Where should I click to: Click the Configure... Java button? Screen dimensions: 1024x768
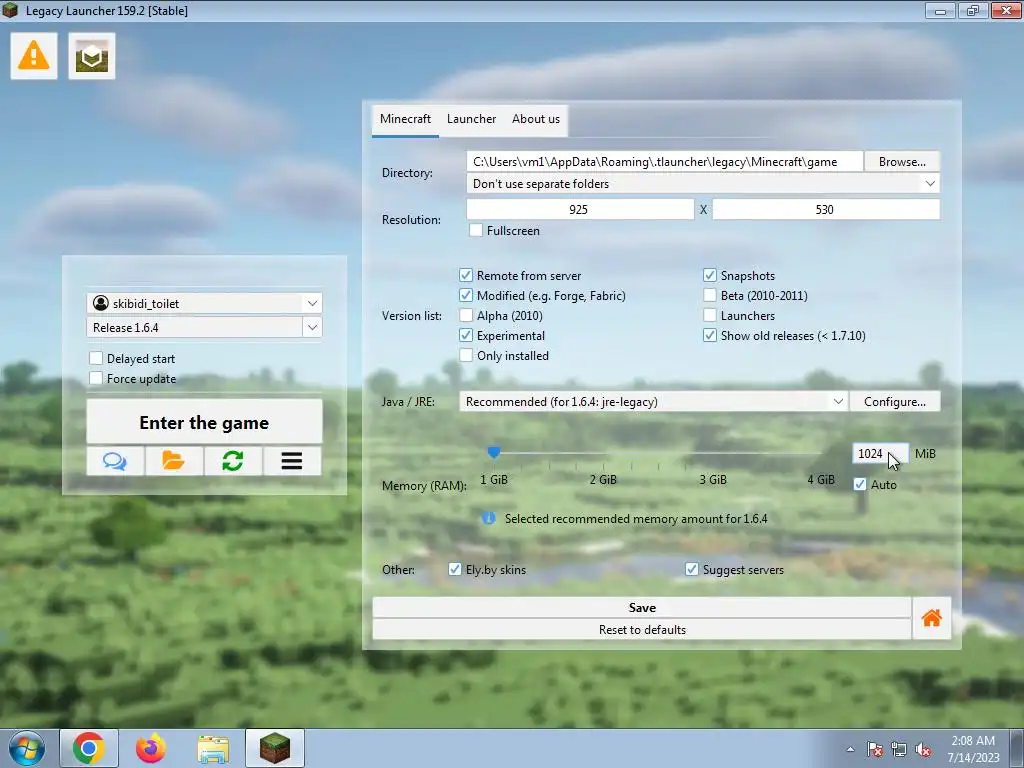pos(895,402)
